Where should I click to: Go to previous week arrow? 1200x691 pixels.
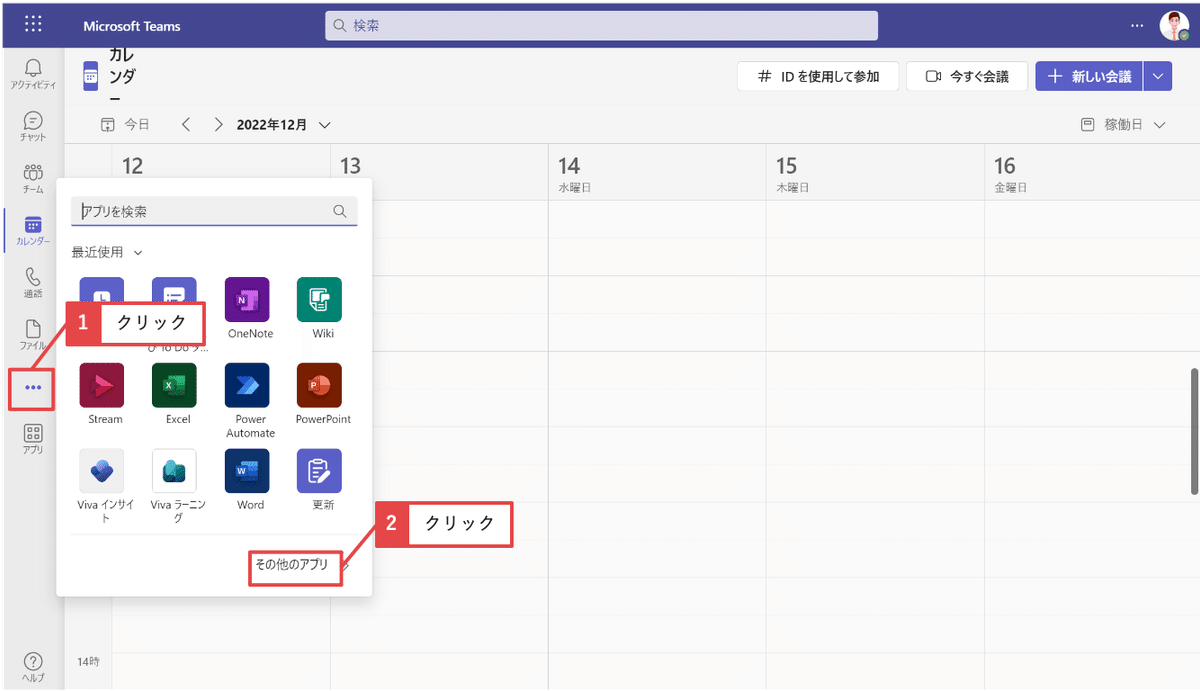[x=186, y=125]
